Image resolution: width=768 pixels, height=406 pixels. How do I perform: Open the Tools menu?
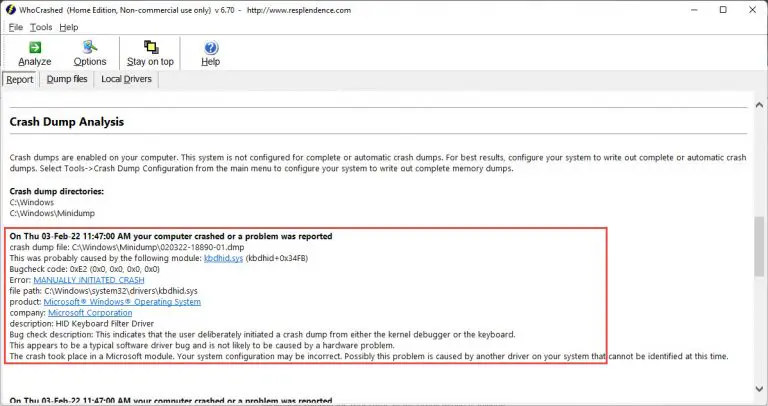pyautogui.click(x=40, y=27)
